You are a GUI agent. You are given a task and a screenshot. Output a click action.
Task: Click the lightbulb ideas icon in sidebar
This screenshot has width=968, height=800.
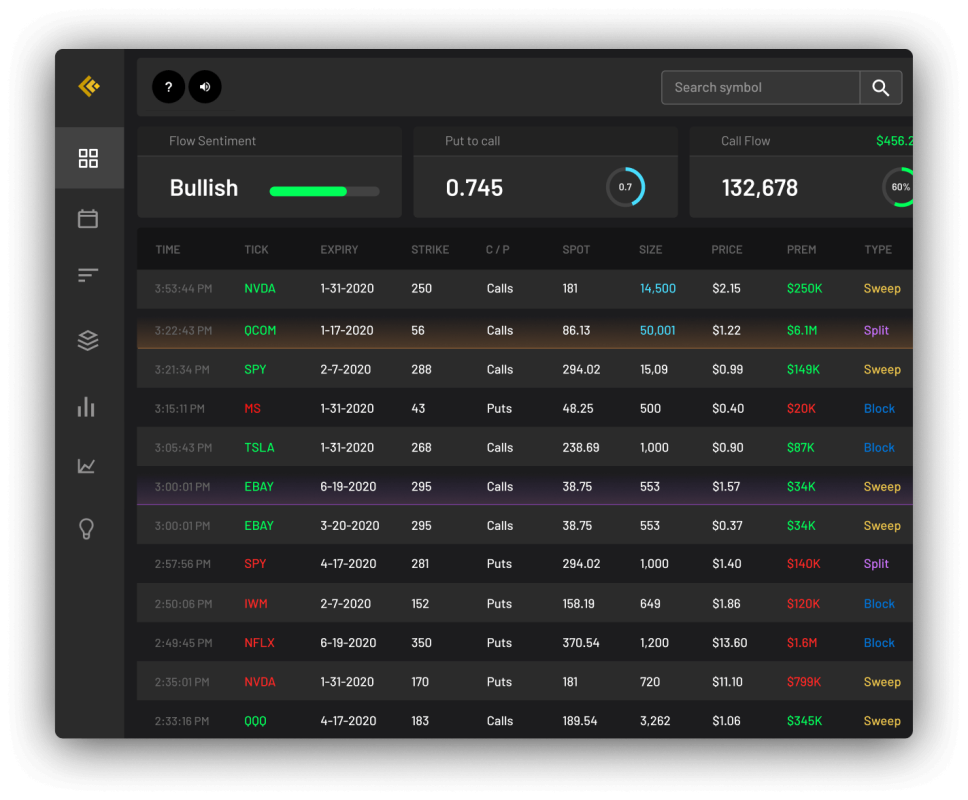87,529
